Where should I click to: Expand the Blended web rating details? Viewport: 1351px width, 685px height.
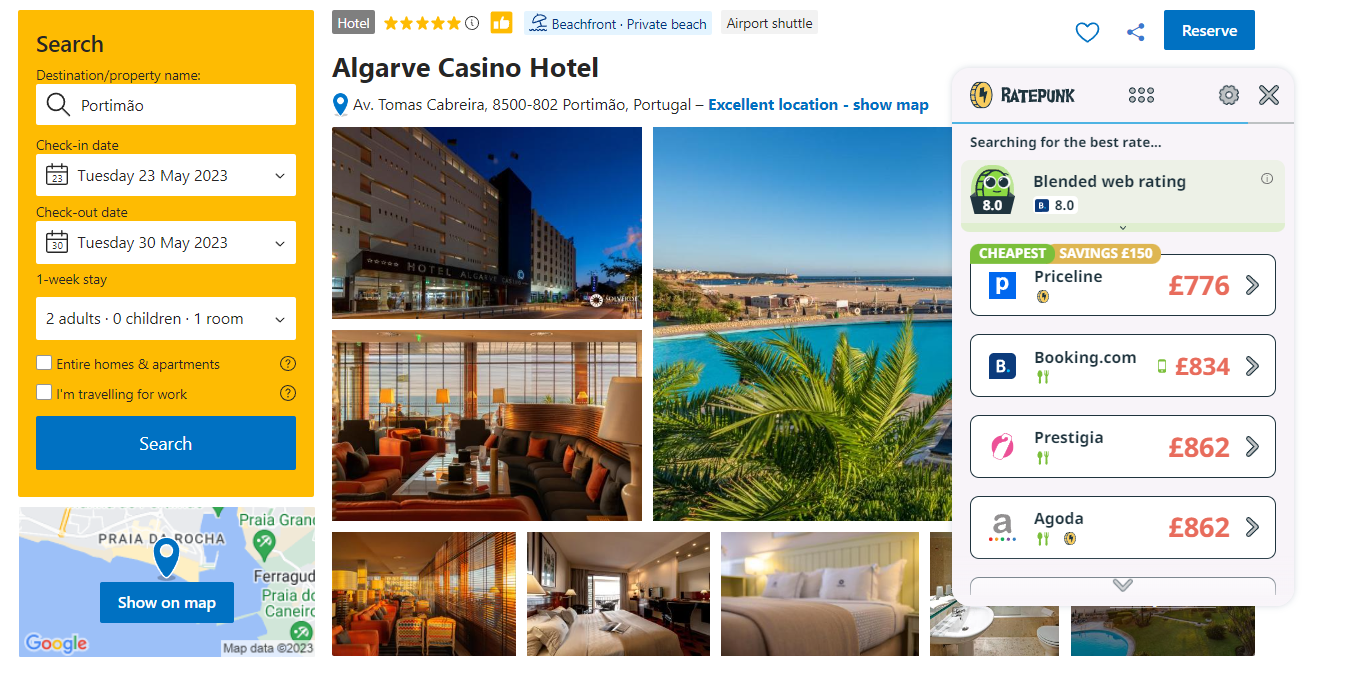click(x=1123, y=227)
